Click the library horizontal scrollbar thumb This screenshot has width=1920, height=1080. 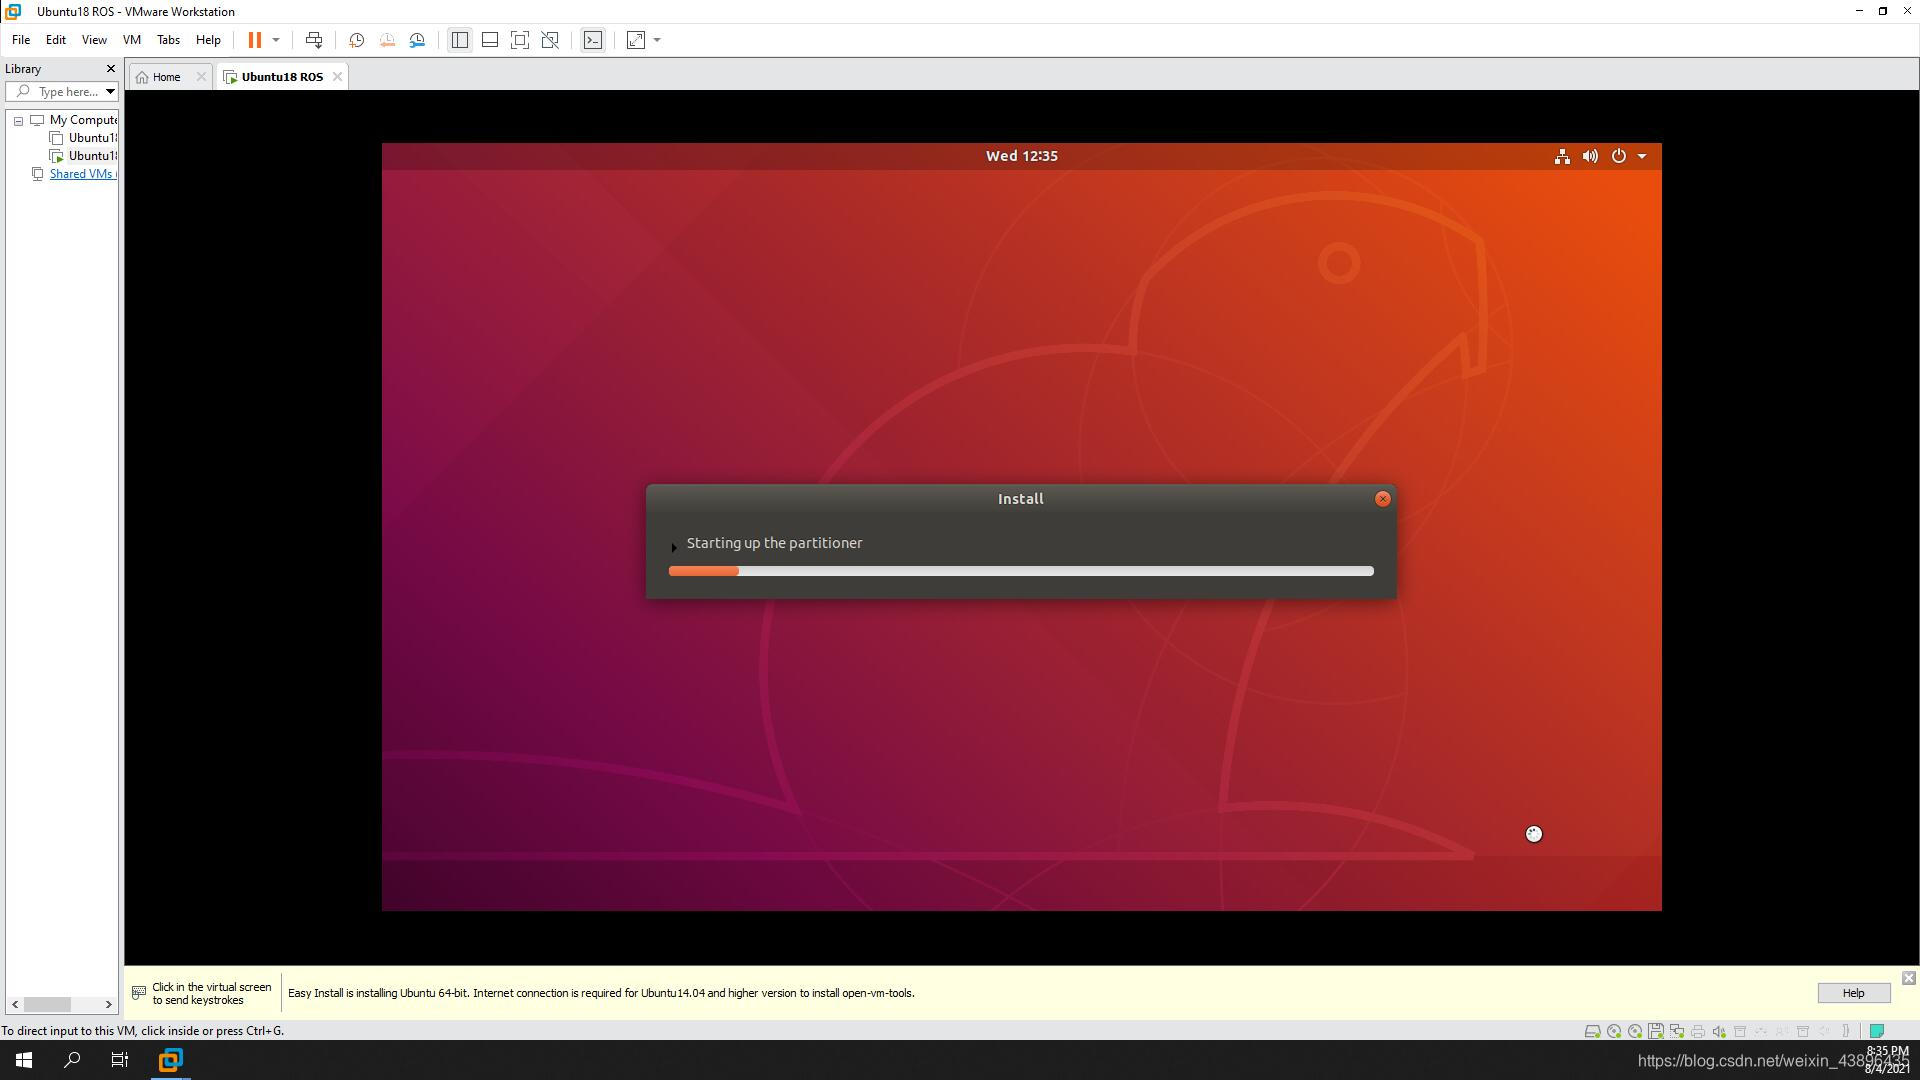pos(47,1004)
